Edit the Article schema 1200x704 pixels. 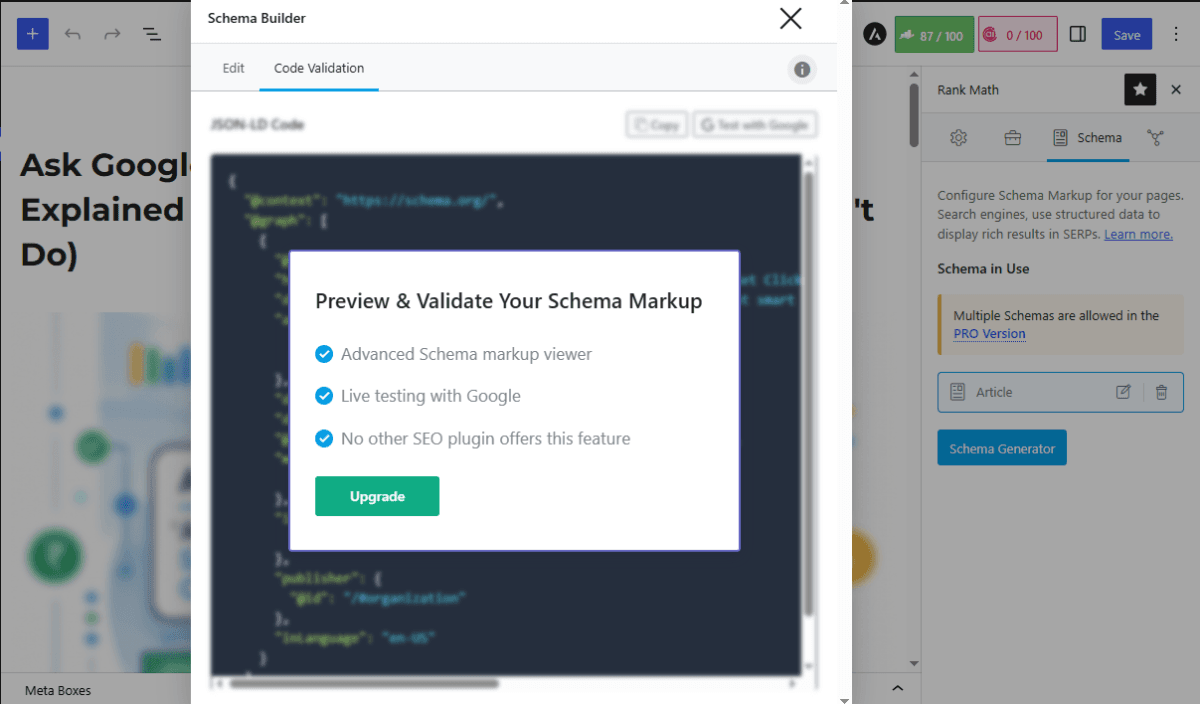click(x=1123, y=392)
